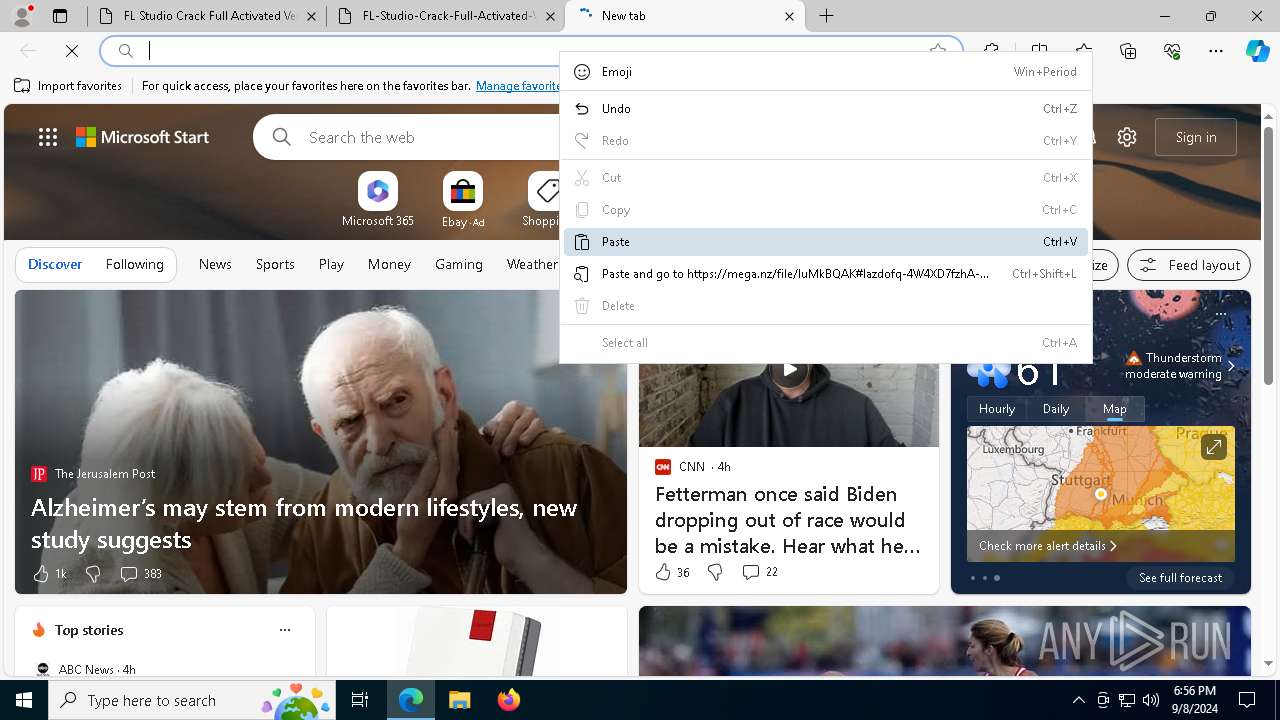Select the weather Map tab
This screenshot has width=1280, height=720.
click(1115, 409)
